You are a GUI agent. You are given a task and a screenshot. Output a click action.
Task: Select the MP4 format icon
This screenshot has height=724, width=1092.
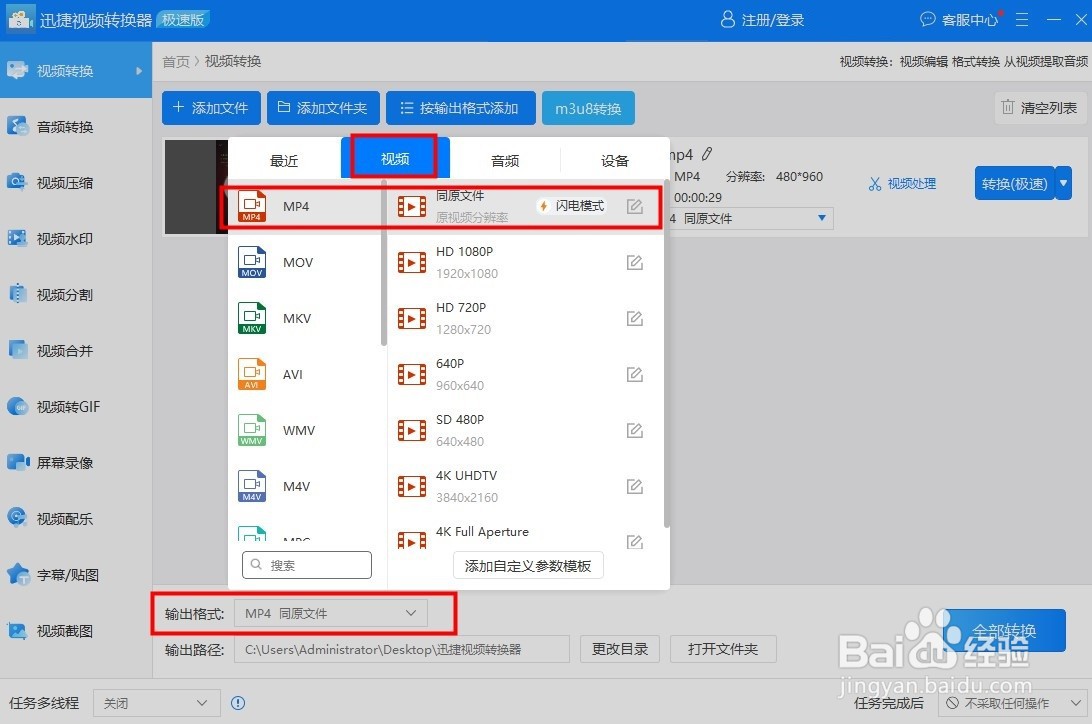pos(251,206)
